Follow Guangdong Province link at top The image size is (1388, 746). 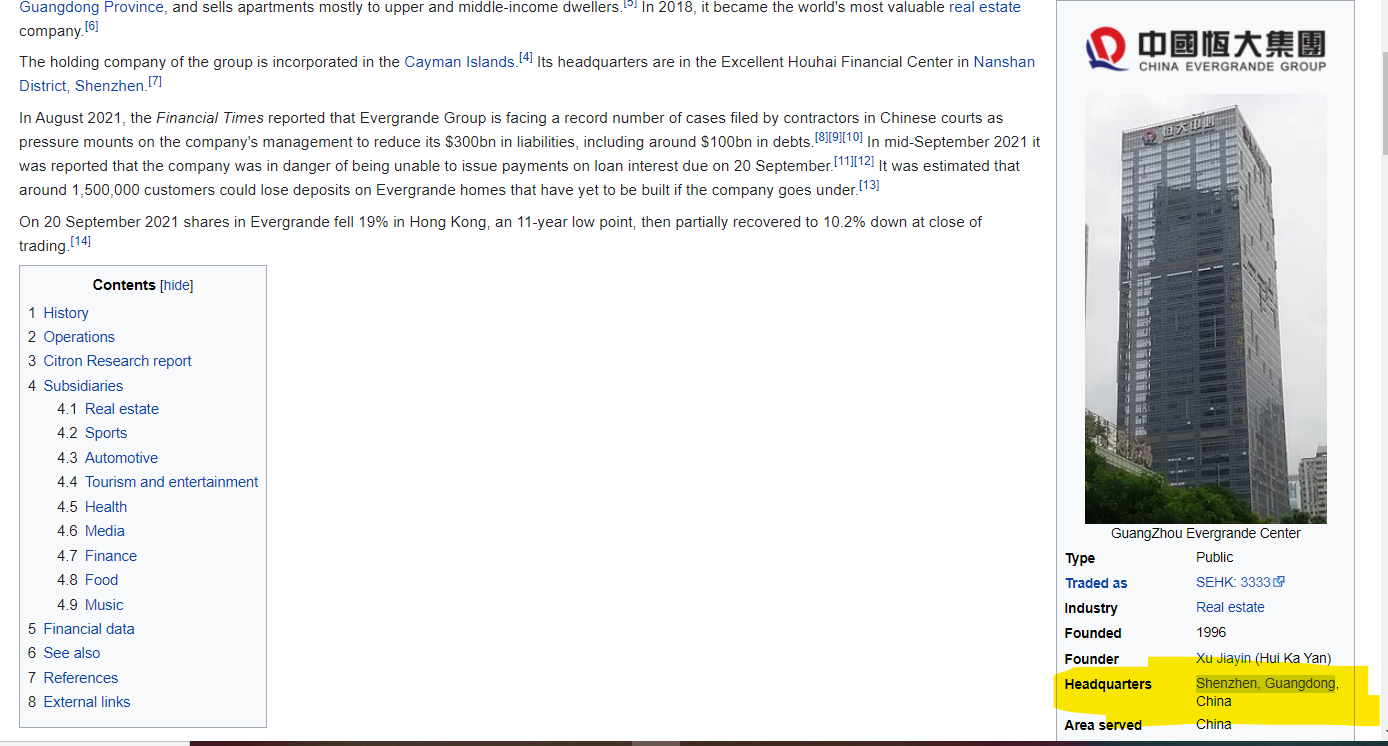[x=91, y=7]
